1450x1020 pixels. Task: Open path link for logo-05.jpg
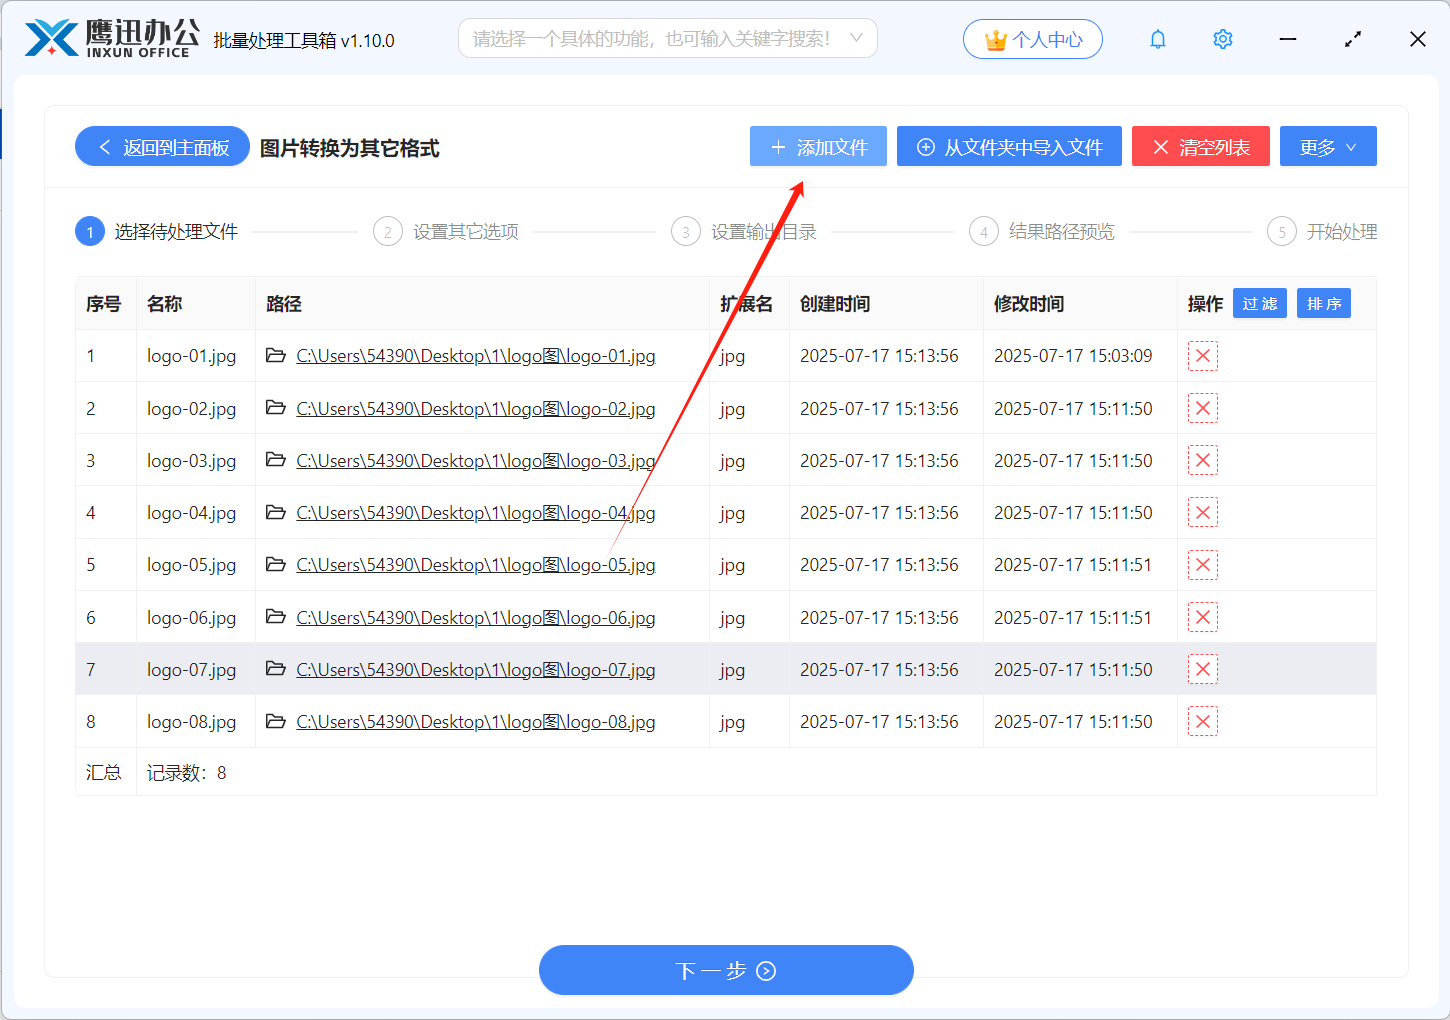point(476,565)
